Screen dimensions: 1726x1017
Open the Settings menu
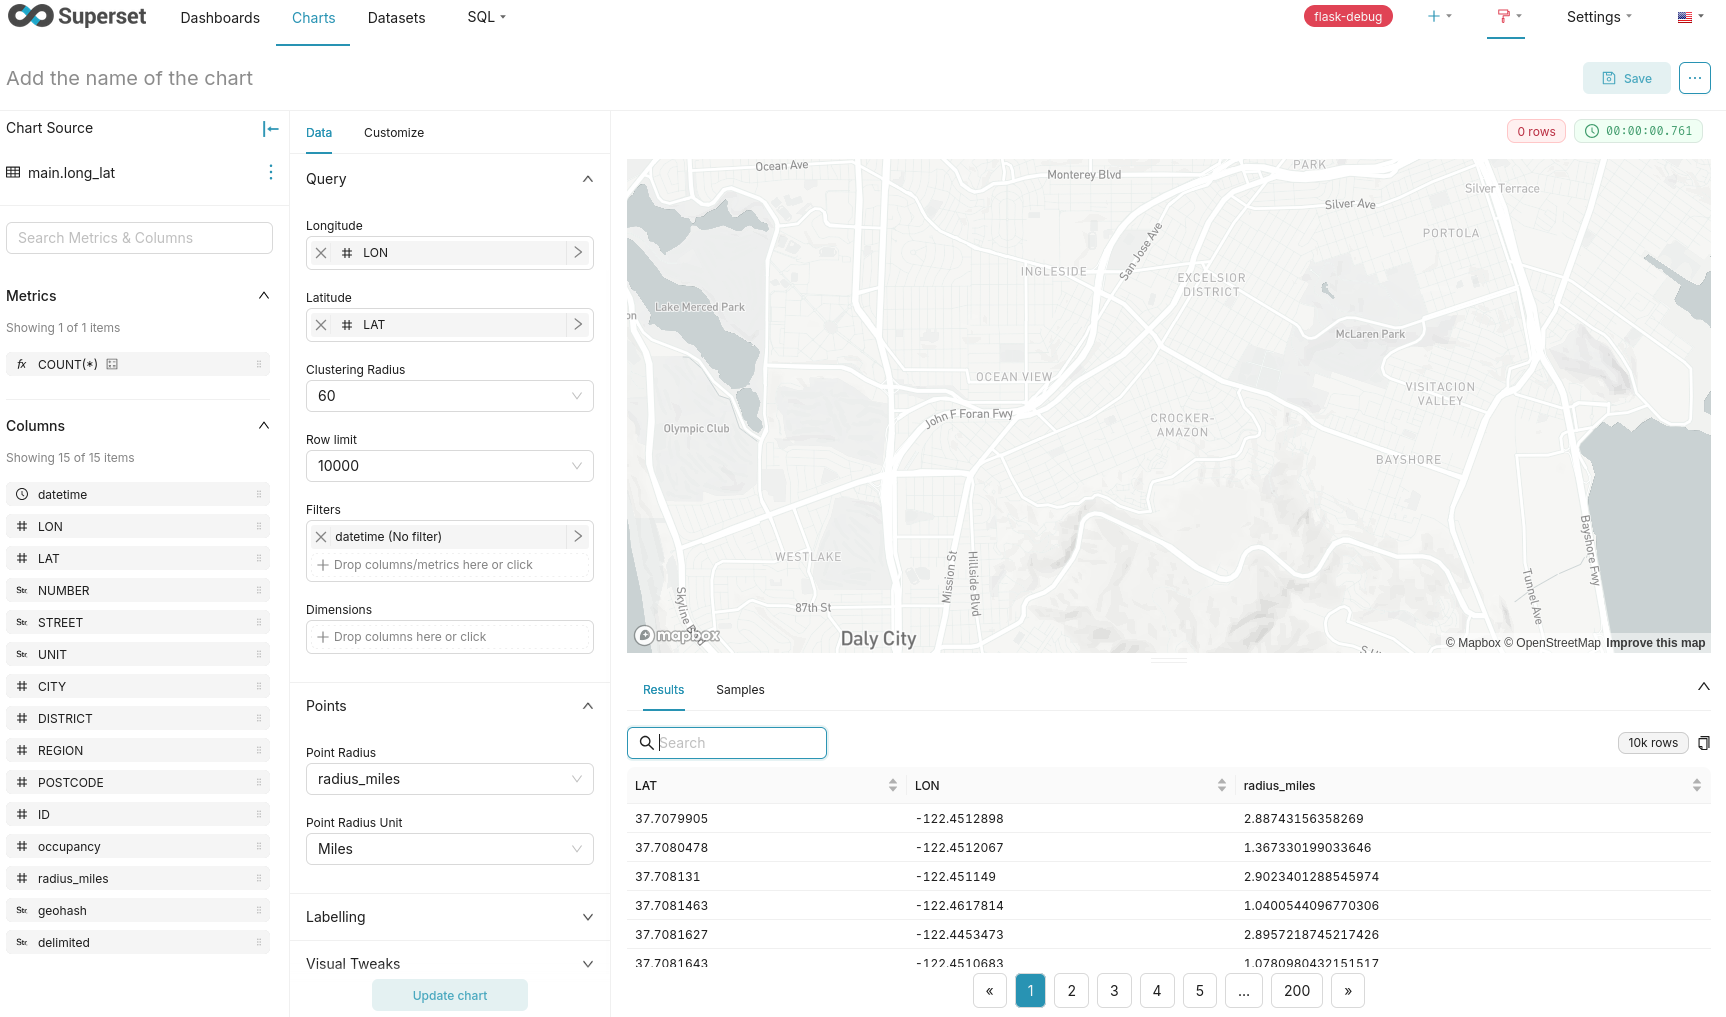[x=1599, y=17]
